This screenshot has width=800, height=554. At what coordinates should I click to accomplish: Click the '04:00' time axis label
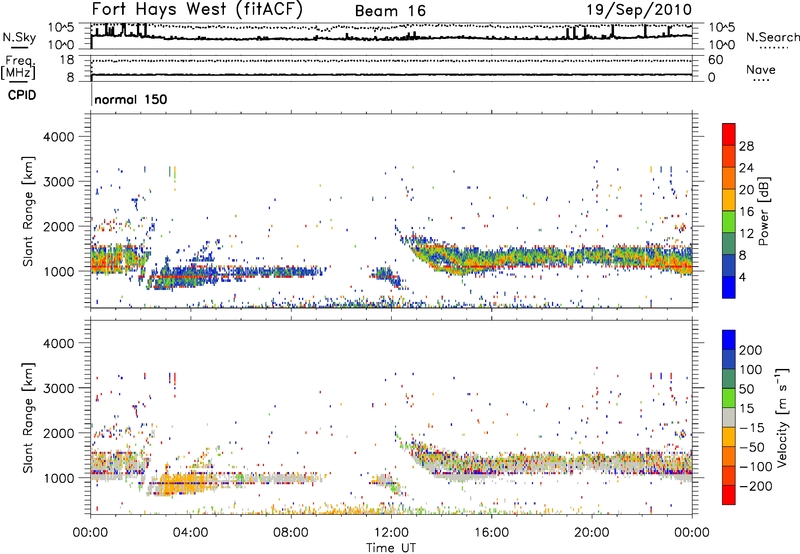pos(191,533)
